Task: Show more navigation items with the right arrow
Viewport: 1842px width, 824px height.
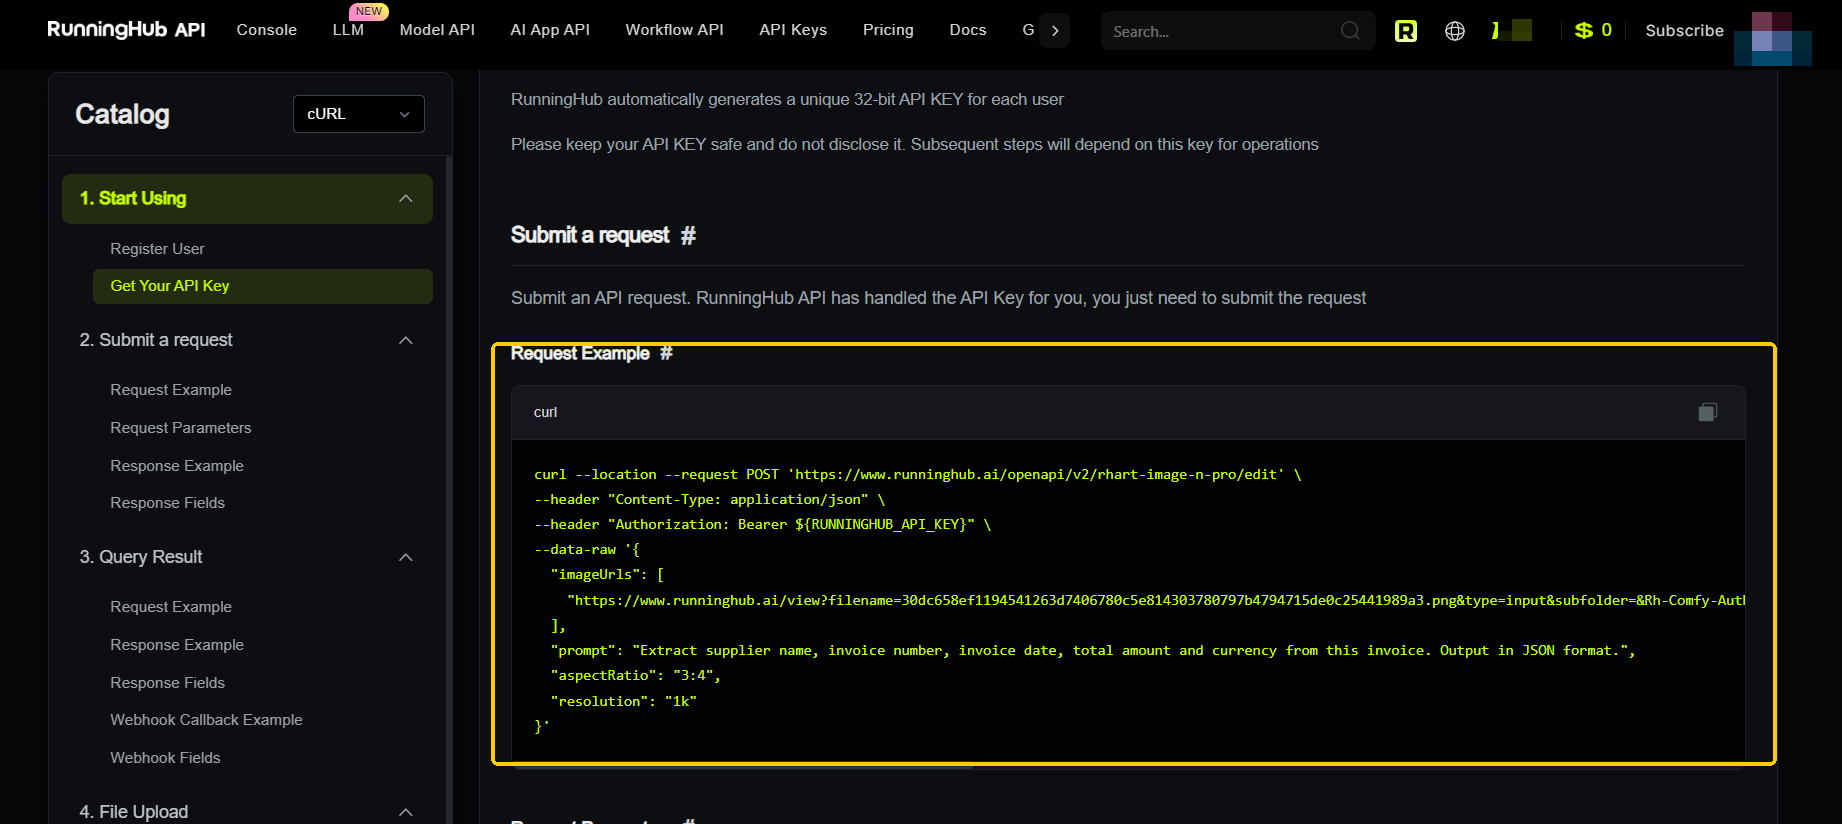Action: [x=1055, y=31]
